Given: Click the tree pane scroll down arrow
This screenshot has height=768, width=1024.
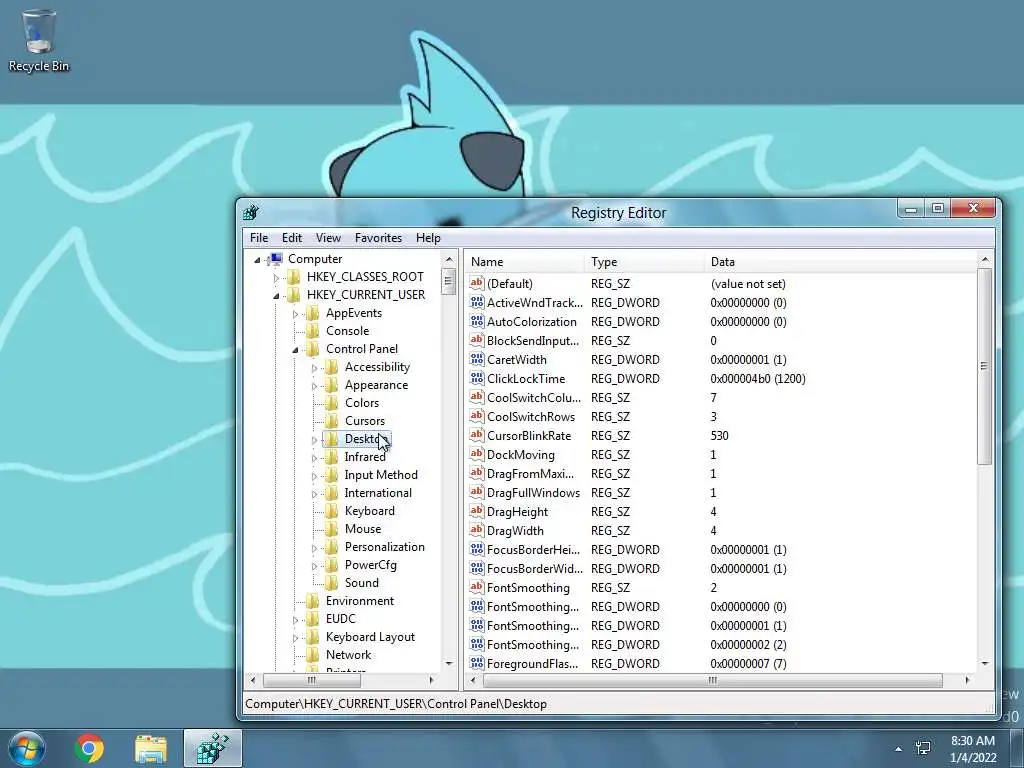Looking at the screenshot, I should pos(449,664).
